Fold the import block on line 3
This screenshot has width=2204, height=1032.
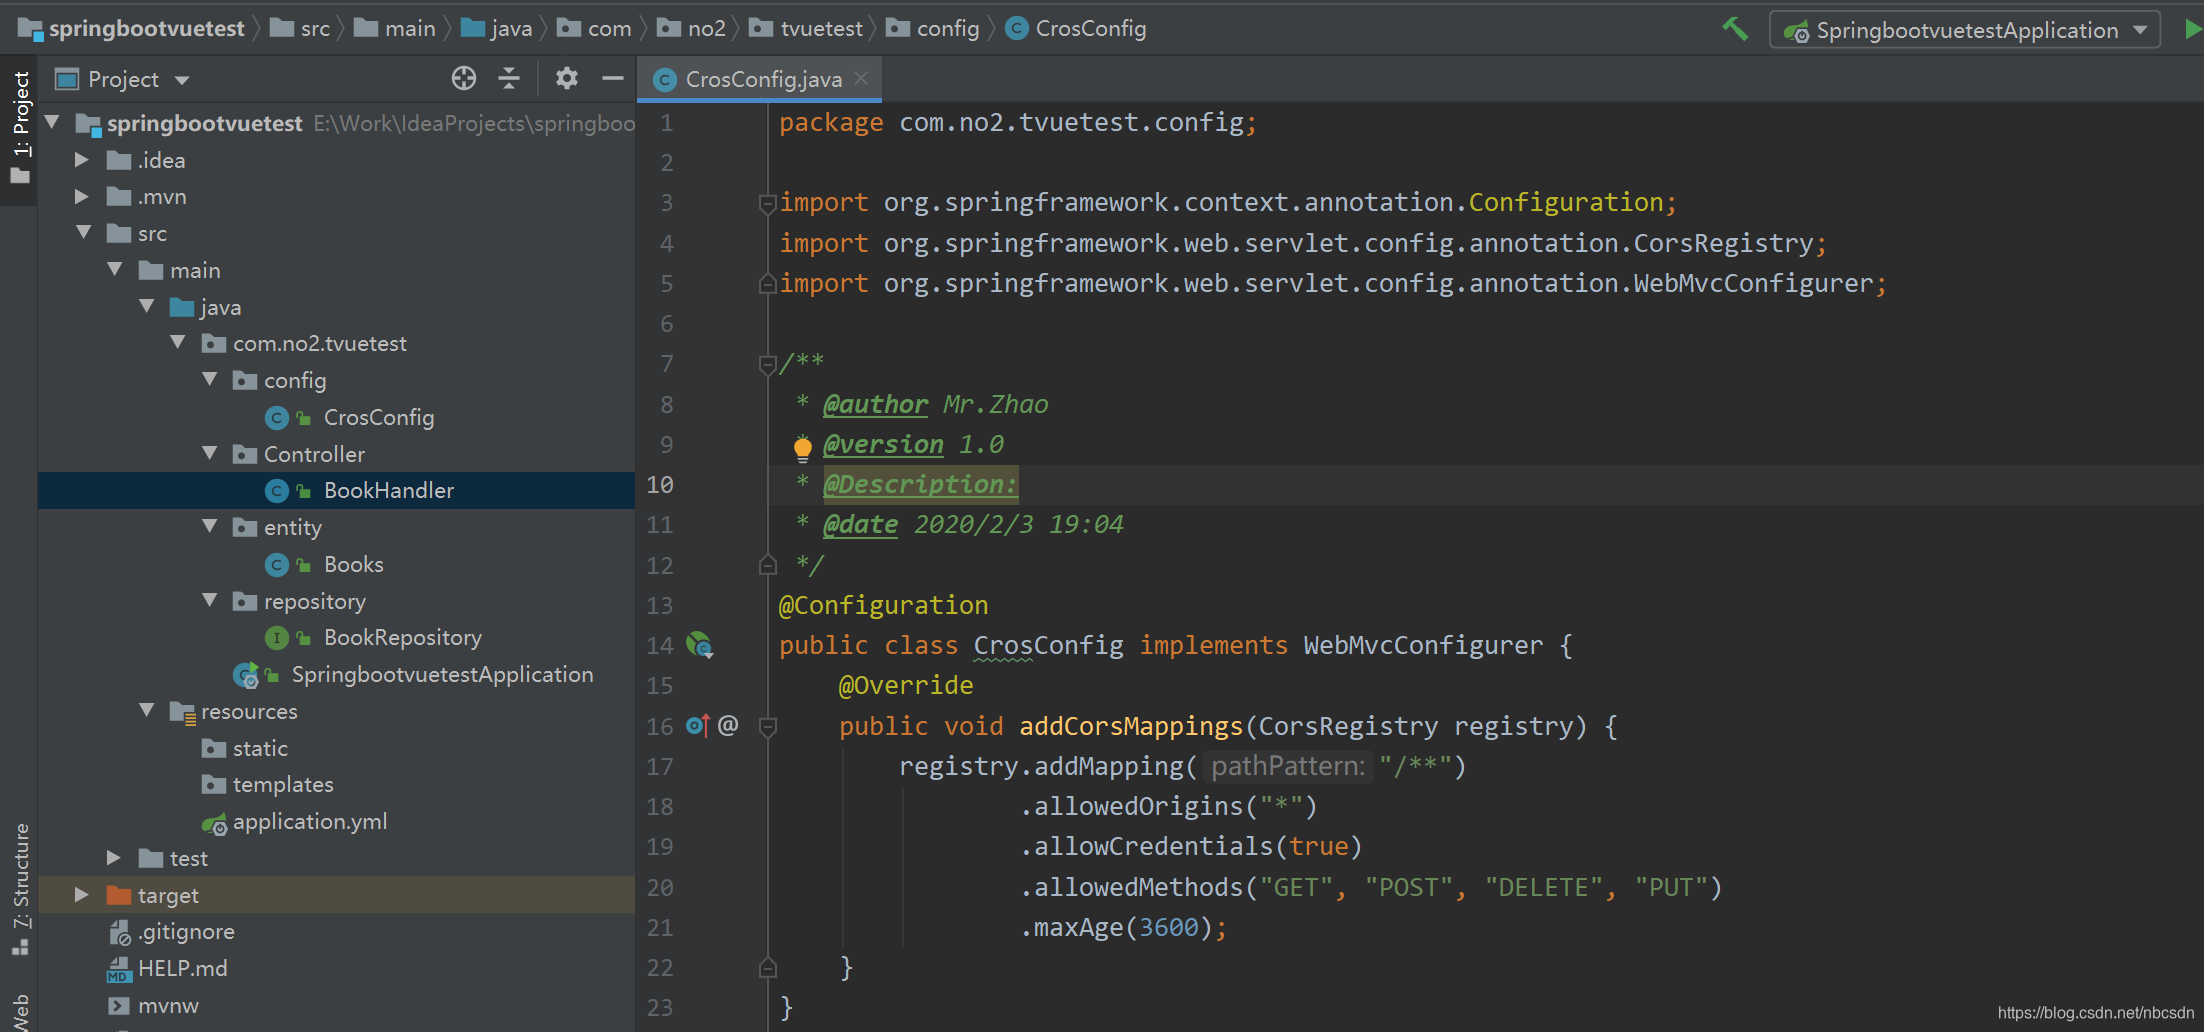[x=768, y=203]
